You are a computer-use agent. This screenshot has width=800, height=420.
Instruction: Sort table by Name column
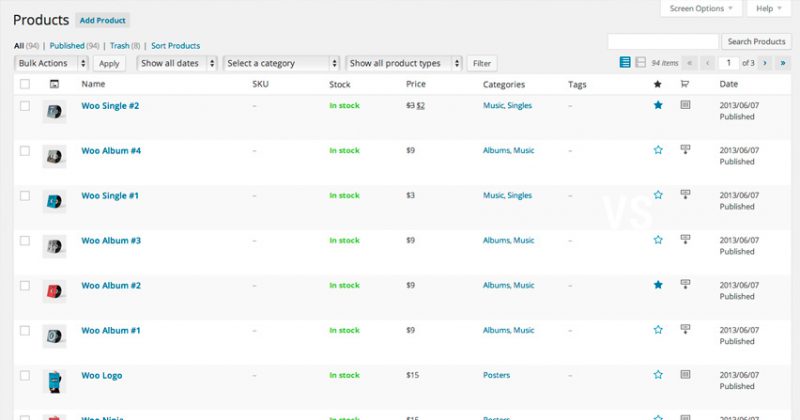click(x=93, y=84)
